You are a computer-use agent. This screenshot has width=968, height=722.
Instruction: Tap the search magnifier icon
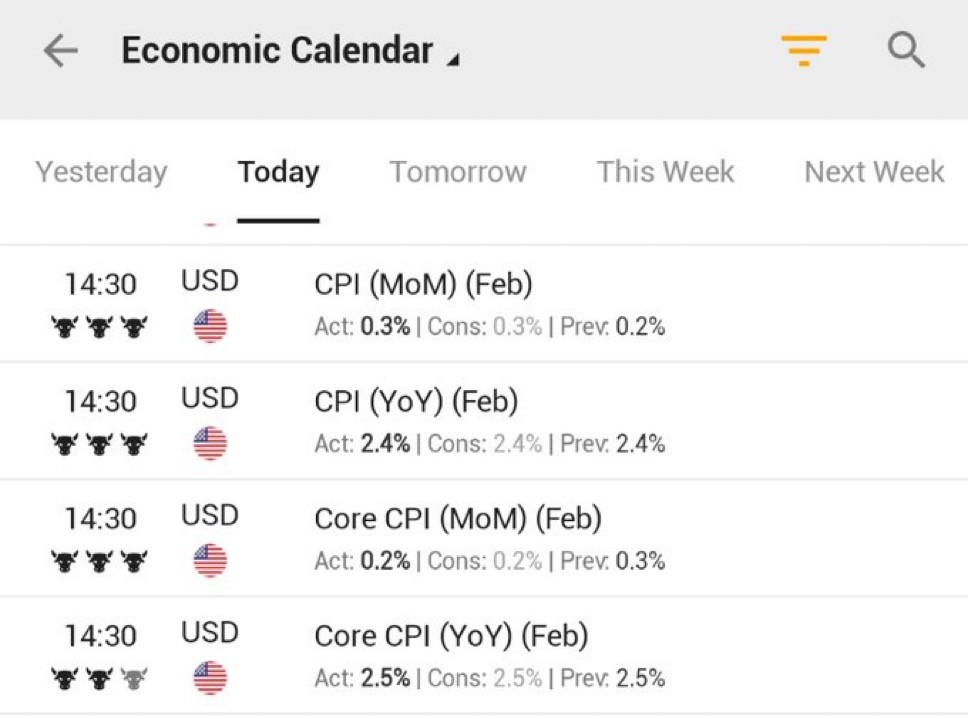click(906, 50)
